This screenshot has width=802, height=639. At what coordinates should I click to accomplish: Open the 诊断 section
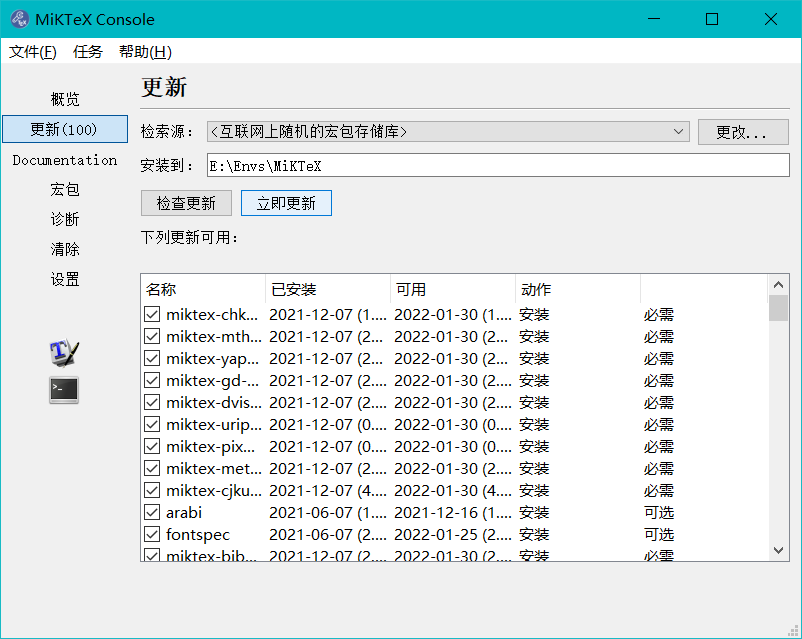pos(64,219)
